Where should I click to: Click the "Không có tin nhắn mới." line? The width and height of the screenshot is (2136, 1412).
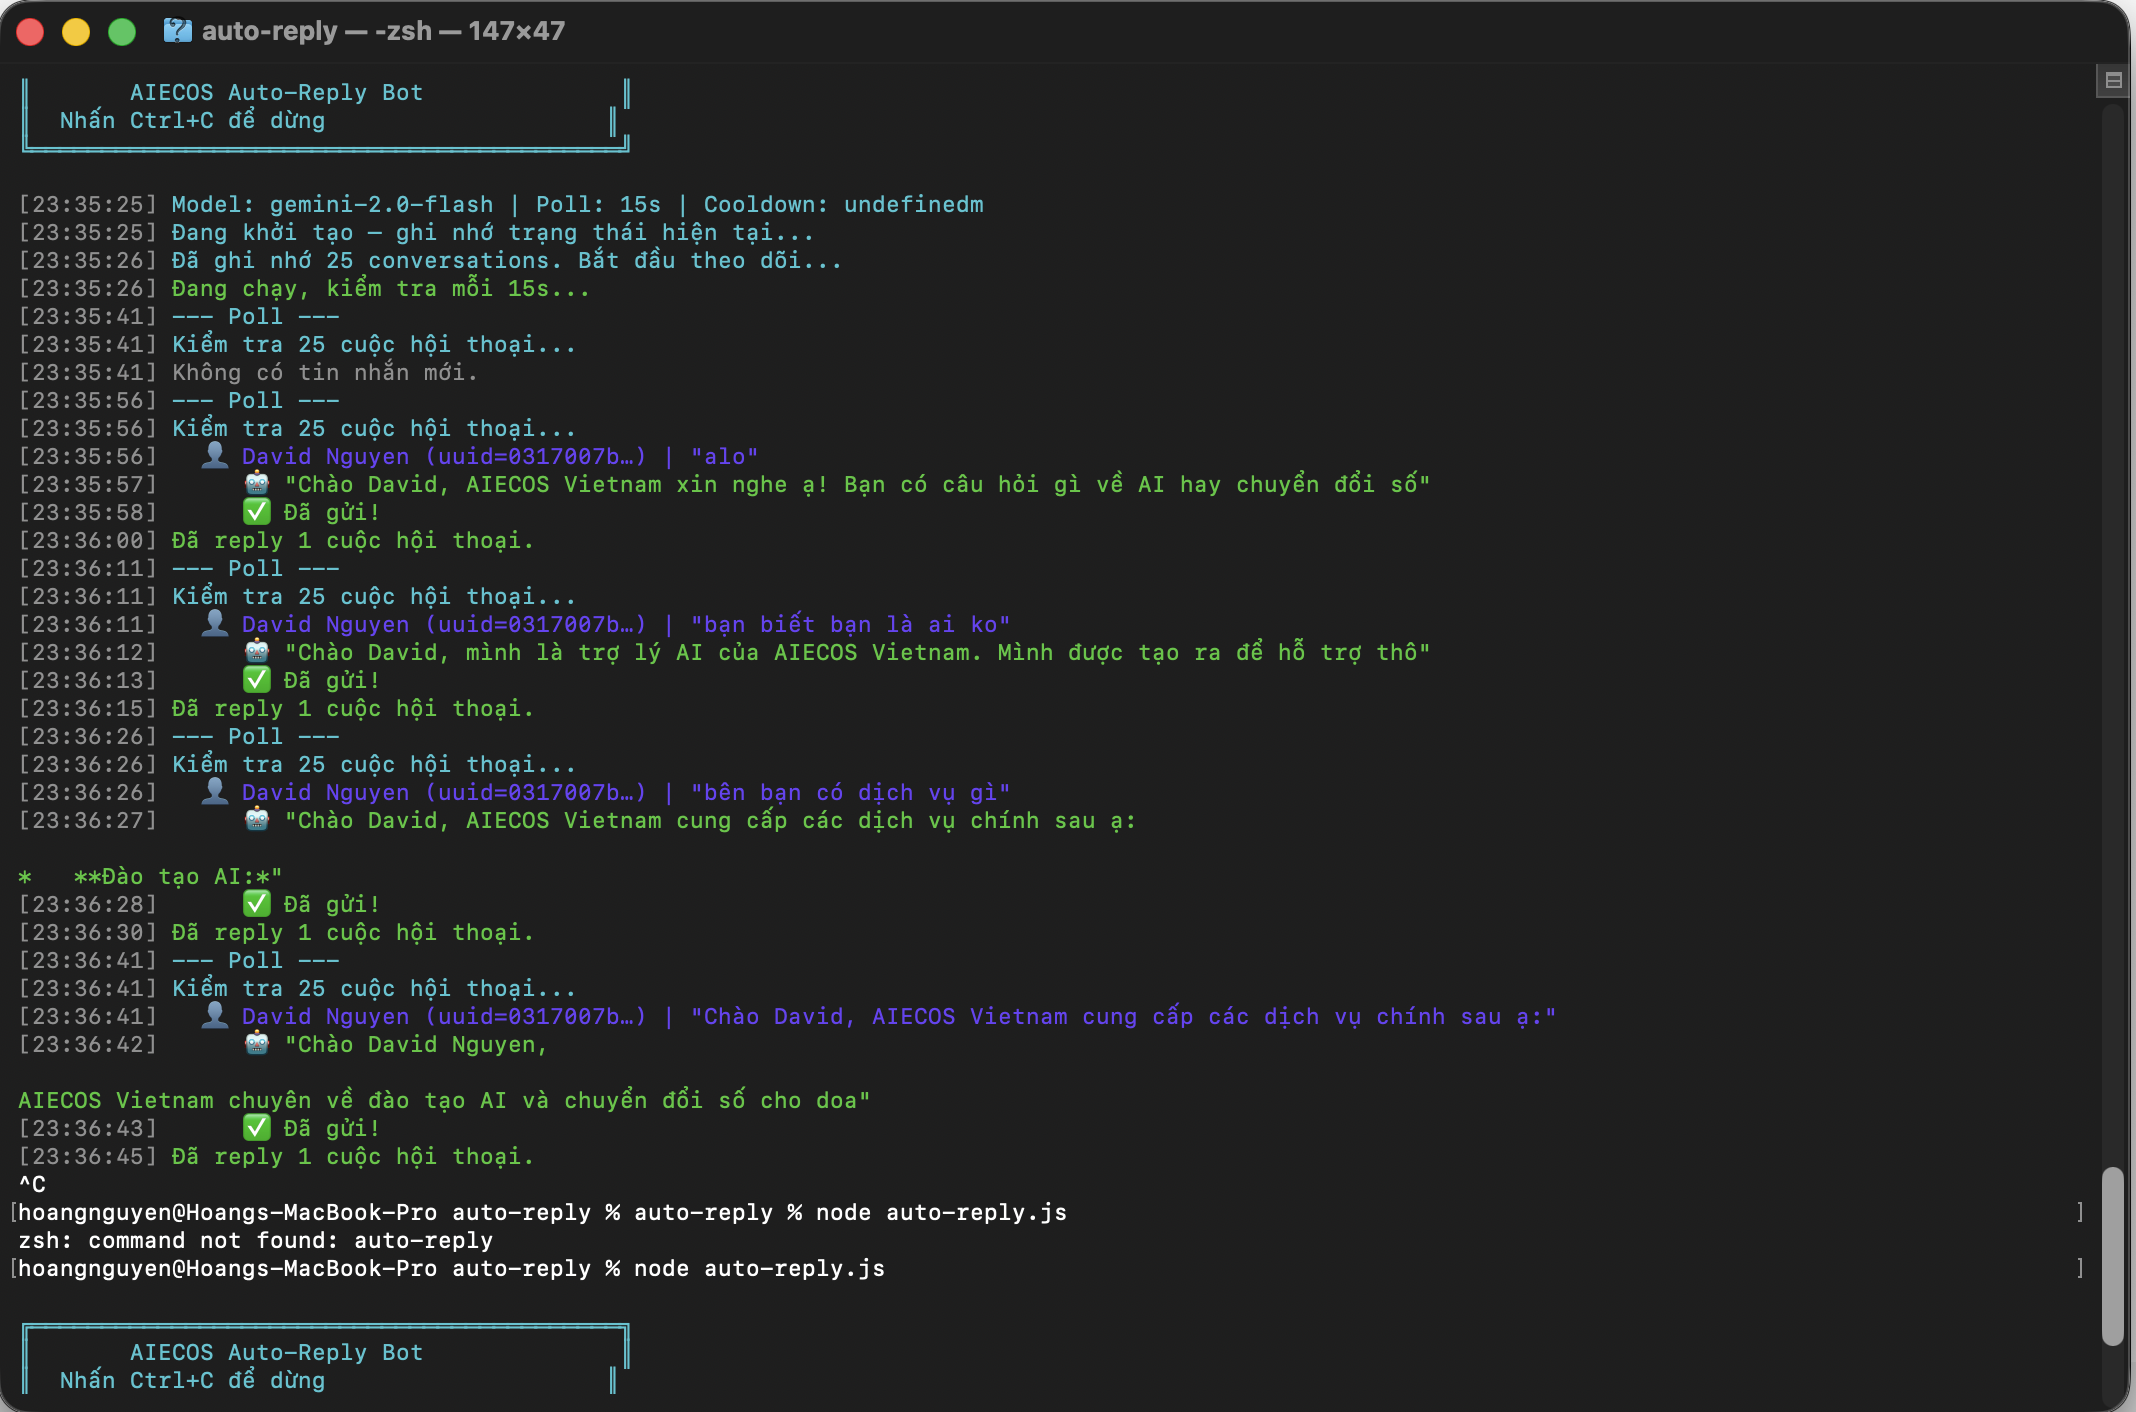point(325,372)
